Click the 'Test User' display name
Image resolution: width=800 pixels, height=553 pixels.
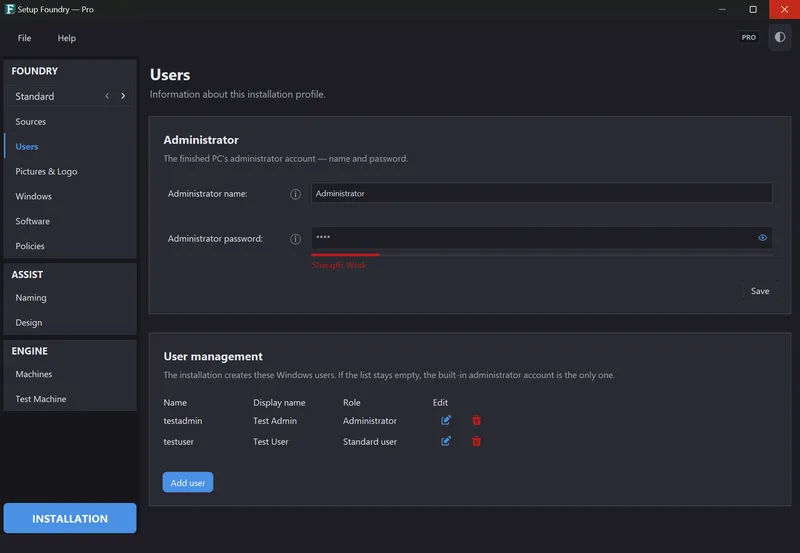click(270, 442)
